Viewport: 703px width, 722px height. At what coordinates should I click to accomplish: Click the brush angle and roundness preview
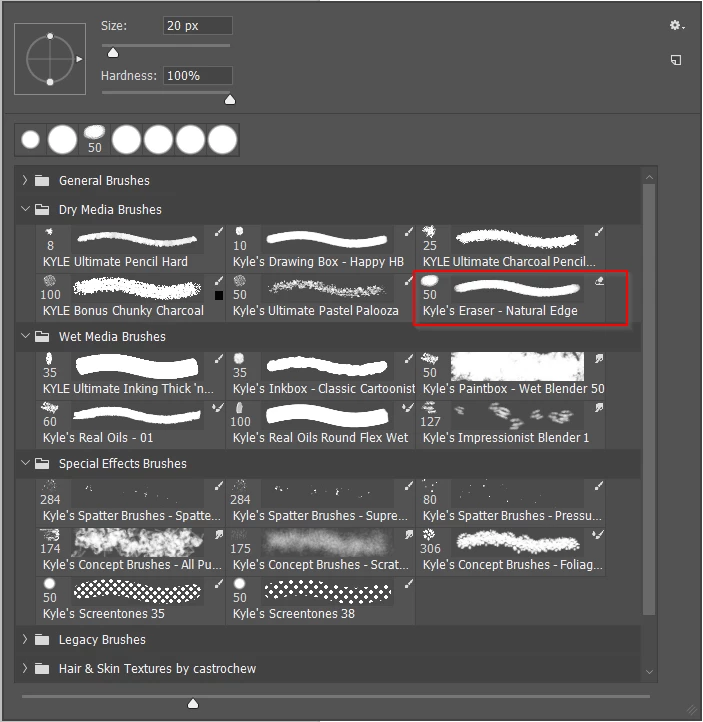(50, 59)
